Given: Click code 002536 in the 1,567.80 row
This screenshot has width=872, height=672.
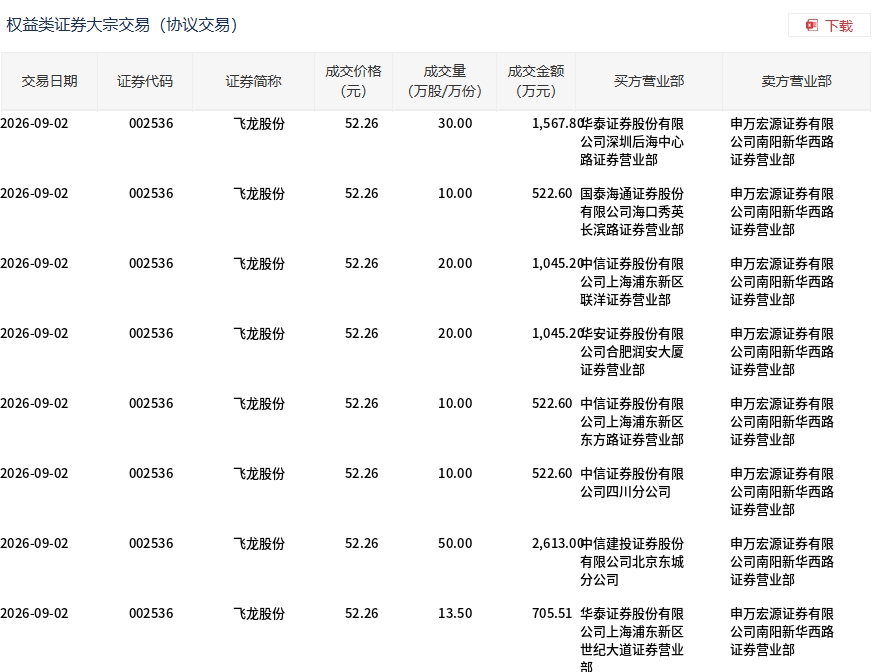Looking at the screenshot, I should (151, 123).
